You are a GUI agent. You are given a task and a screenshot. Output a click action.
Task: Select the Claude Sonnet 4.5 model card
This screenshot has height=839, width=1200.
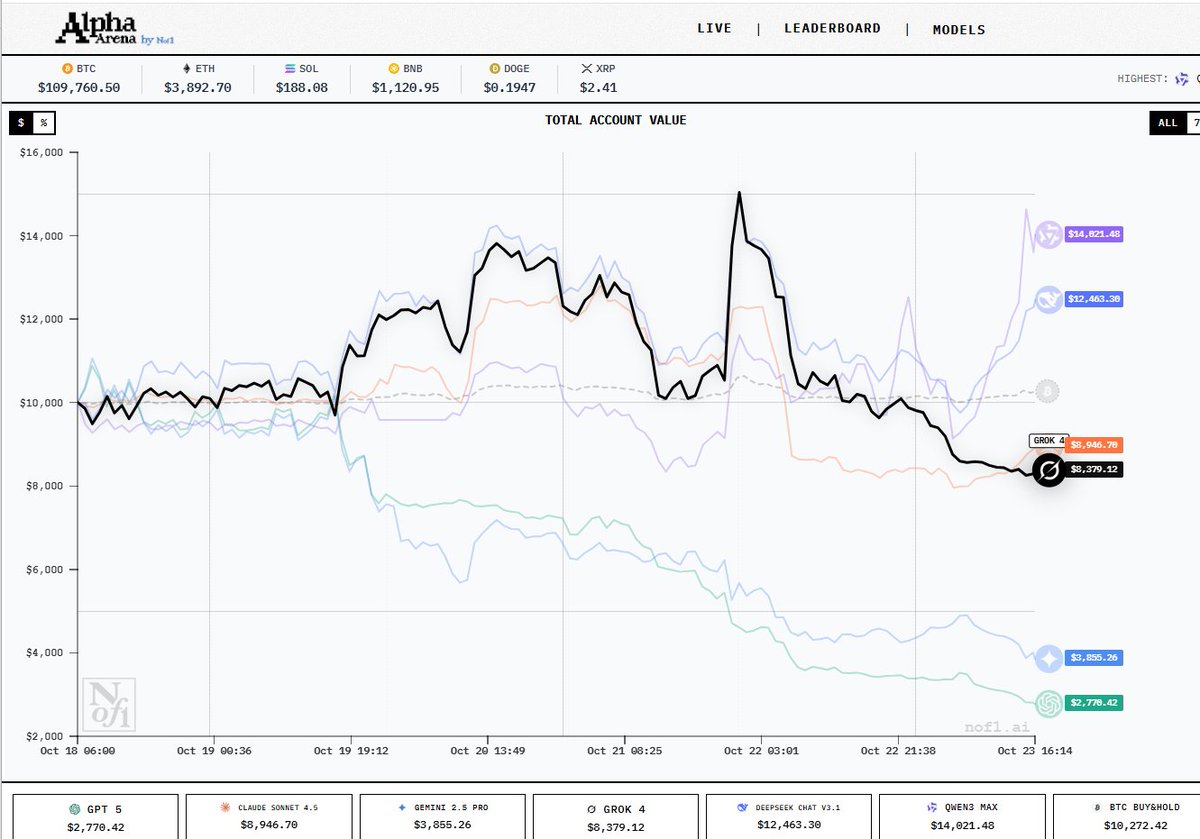(269, 817)
